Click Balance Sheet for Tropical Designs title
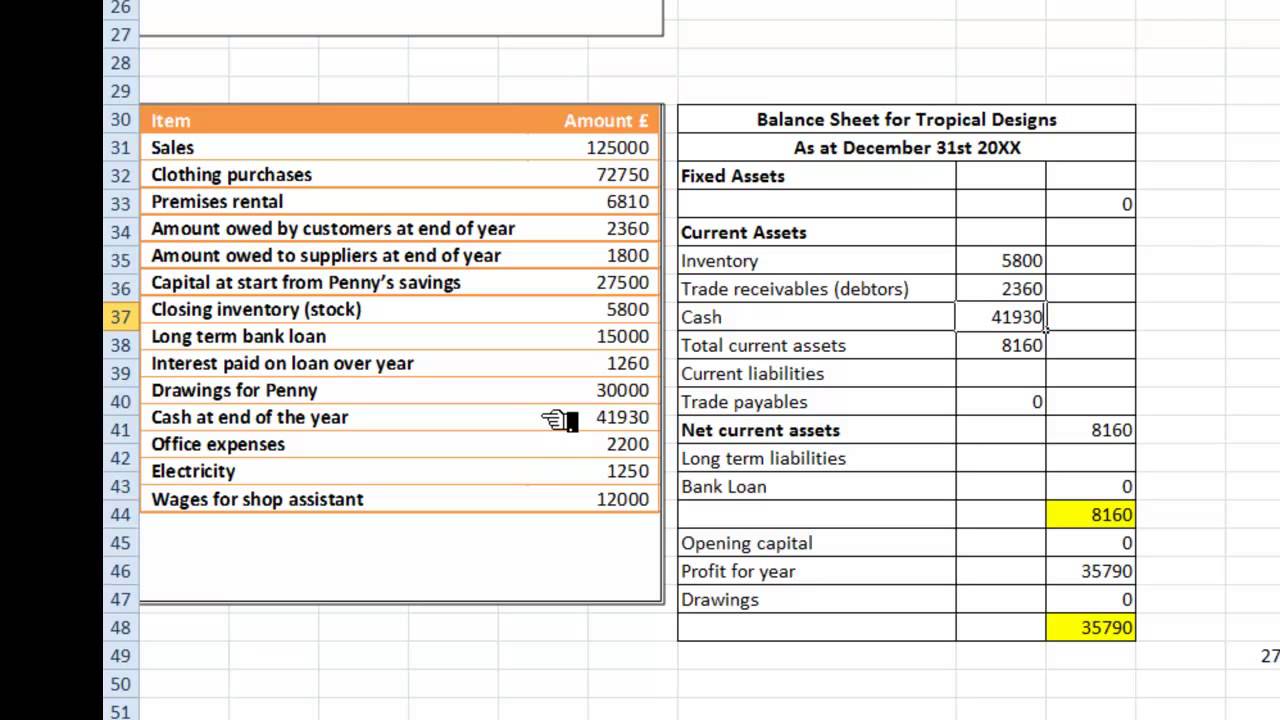 click(906, 119)
